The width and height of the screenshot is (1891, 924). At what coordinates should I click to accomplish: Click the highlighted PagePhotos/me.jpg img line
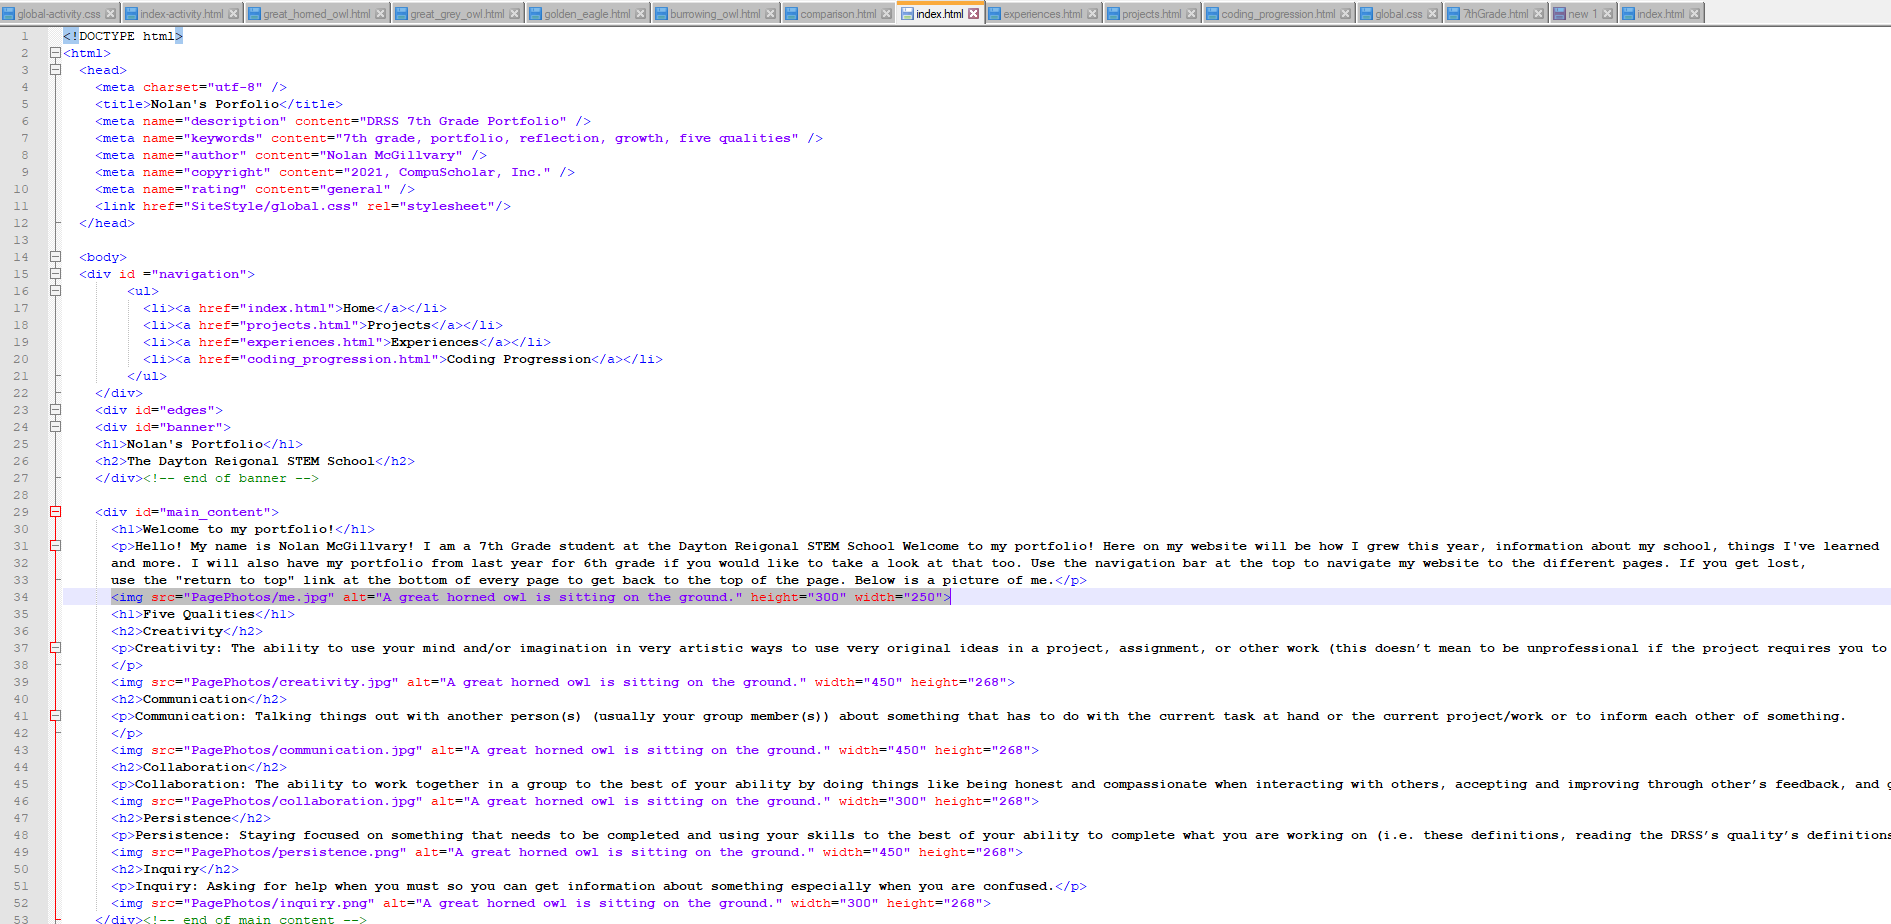point(531,597)
